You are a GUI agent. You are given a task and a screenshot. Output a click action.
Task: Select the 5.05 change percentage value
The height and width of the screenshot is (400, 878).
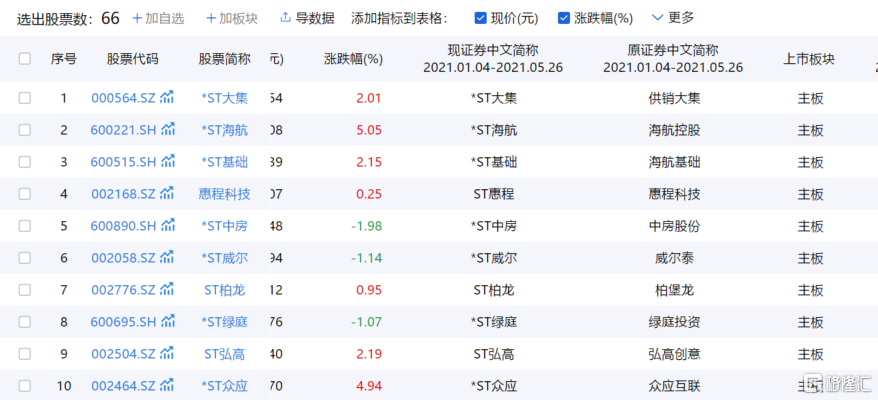368,130
